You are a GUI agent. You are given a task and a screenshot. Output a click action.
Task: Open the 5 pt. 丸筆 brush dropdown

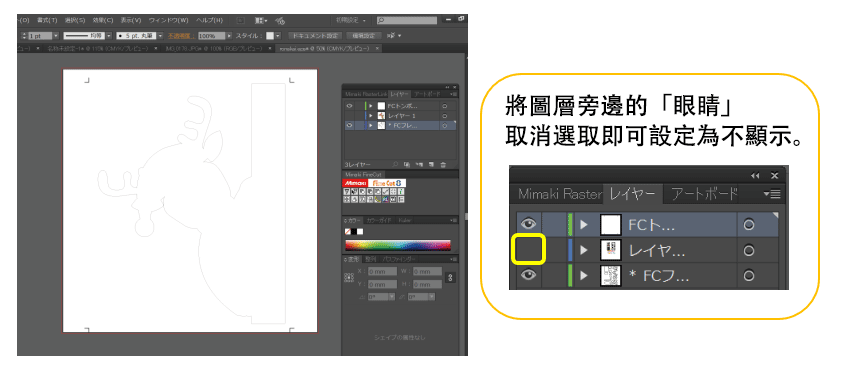[161, 36]
